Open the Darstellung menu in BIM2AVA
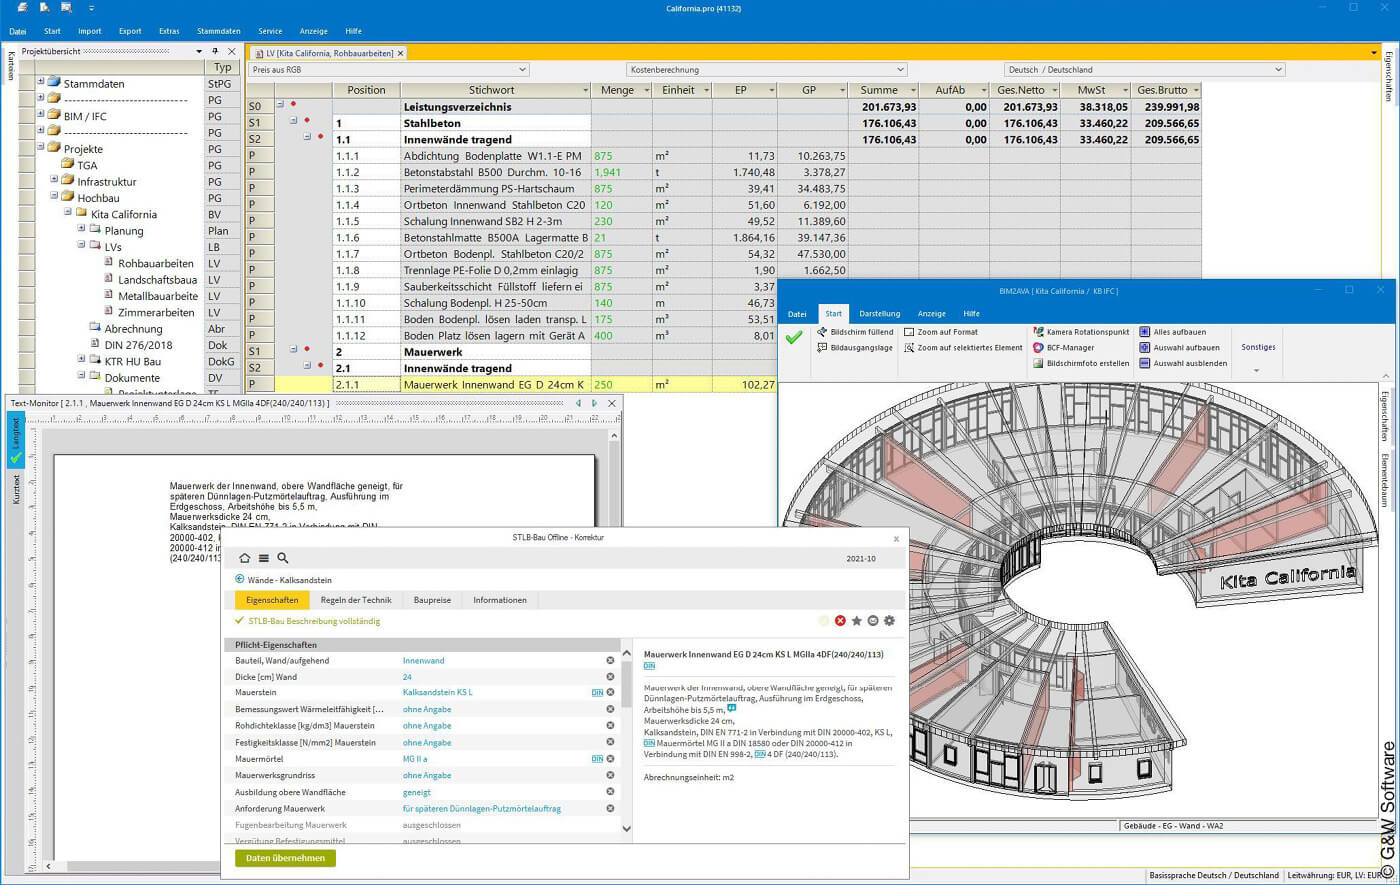The image size is (1400, 885). [880, 313]
